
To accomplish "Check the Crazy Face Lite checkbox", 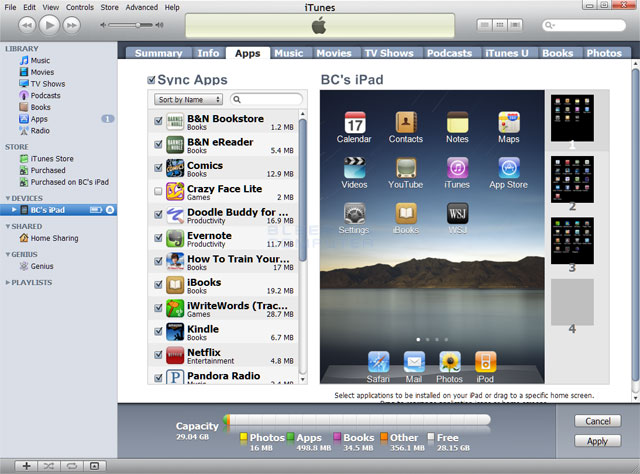I will (x=158, y=191).
